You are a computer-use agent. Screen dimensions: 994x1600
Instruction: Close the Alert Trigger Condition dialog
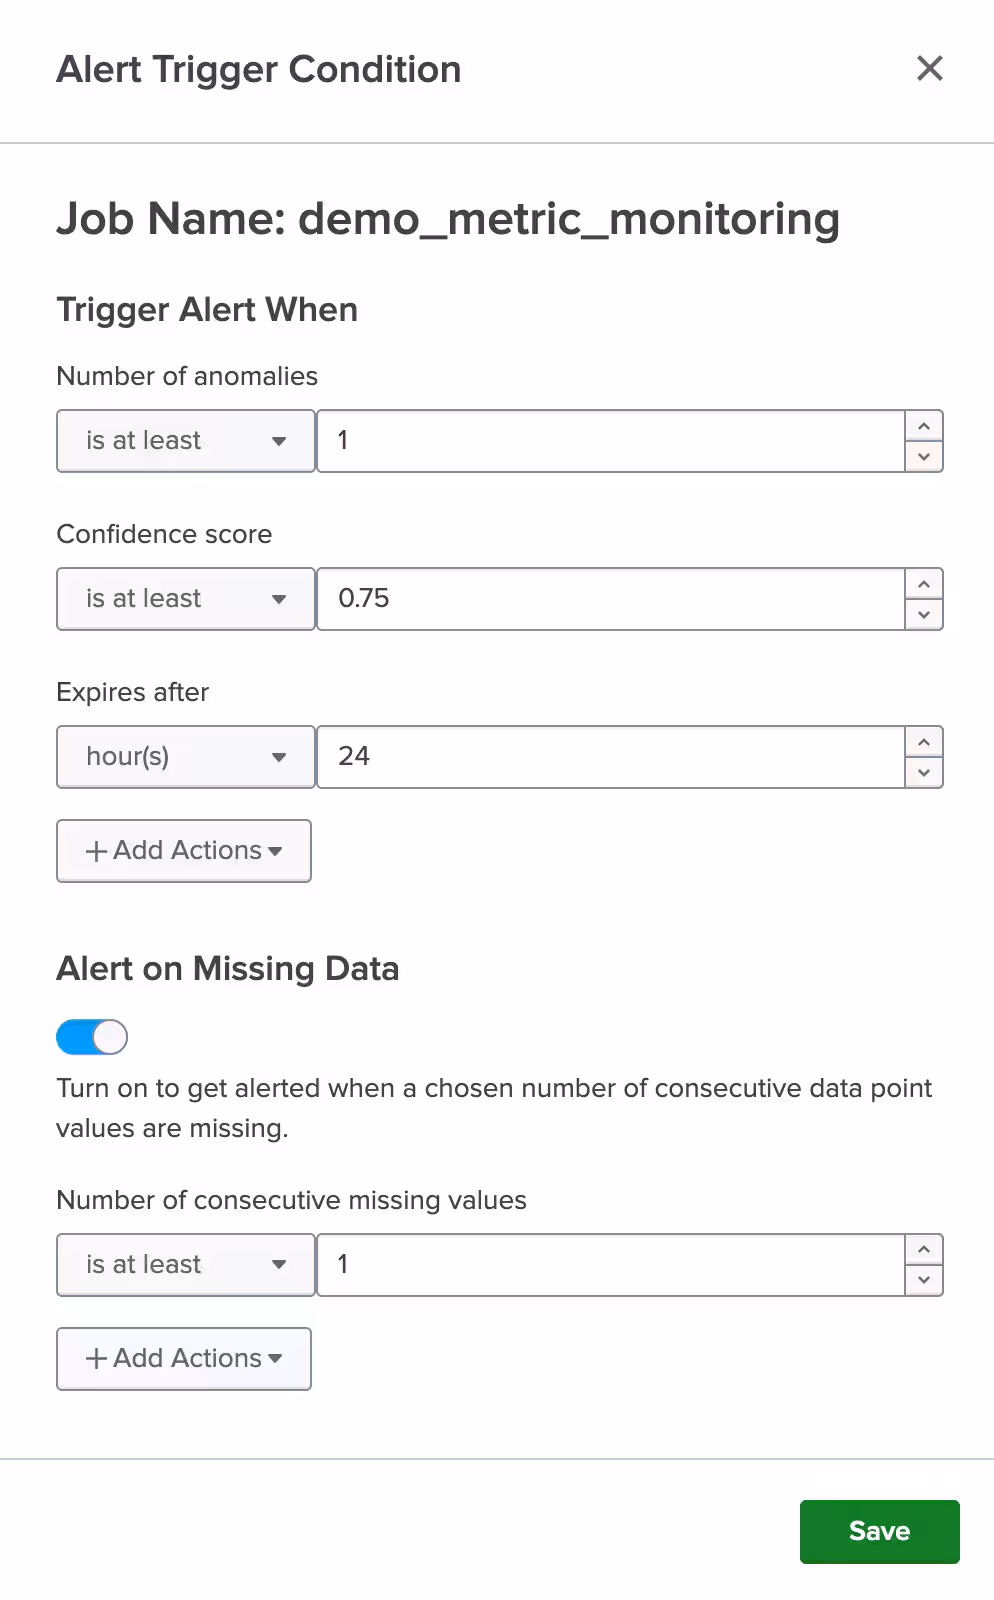pyautogui.click(x=930, y=69)
